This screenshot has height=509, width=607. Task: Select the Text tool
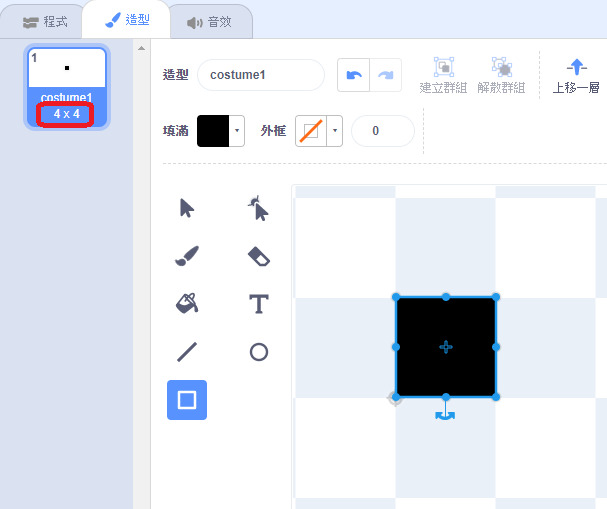(259, 303)
